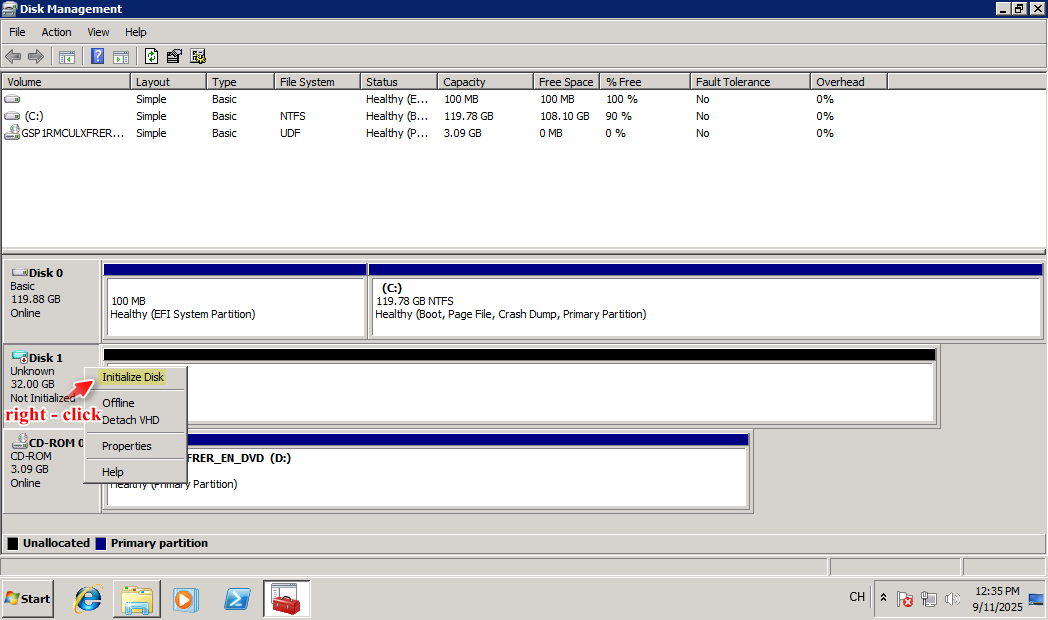1048x620 pixels.
Task: Click the Show/Hide Action Pane icon
Action: 121,57
